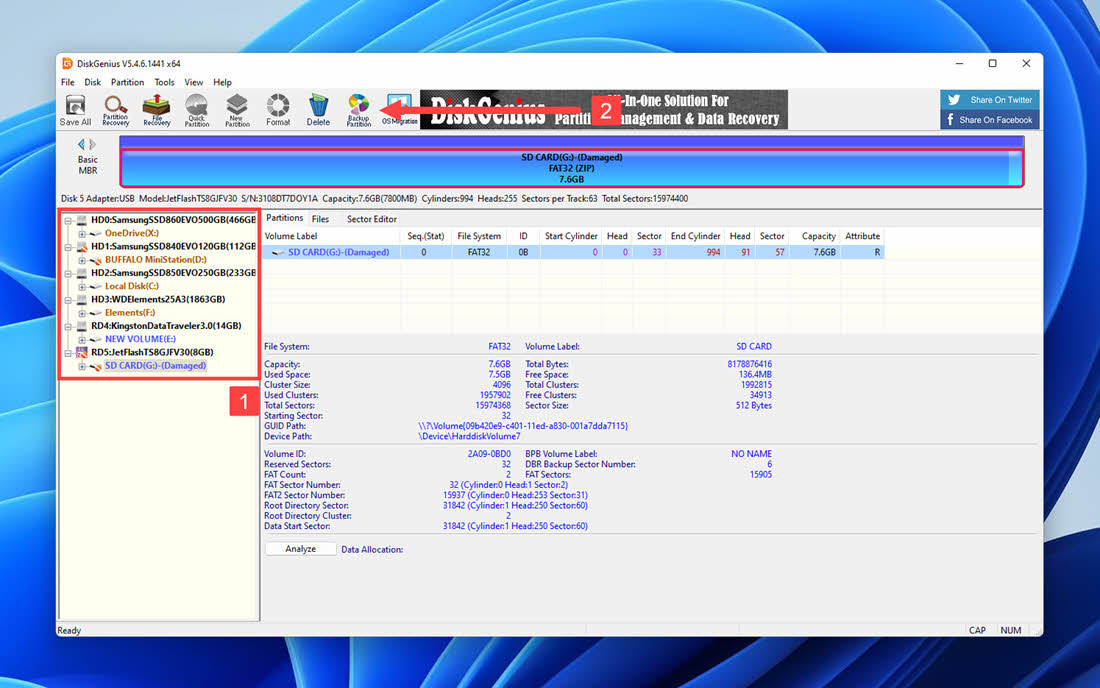Select the SD CARD(G:)-(Damaged) row in partition table

573,252
